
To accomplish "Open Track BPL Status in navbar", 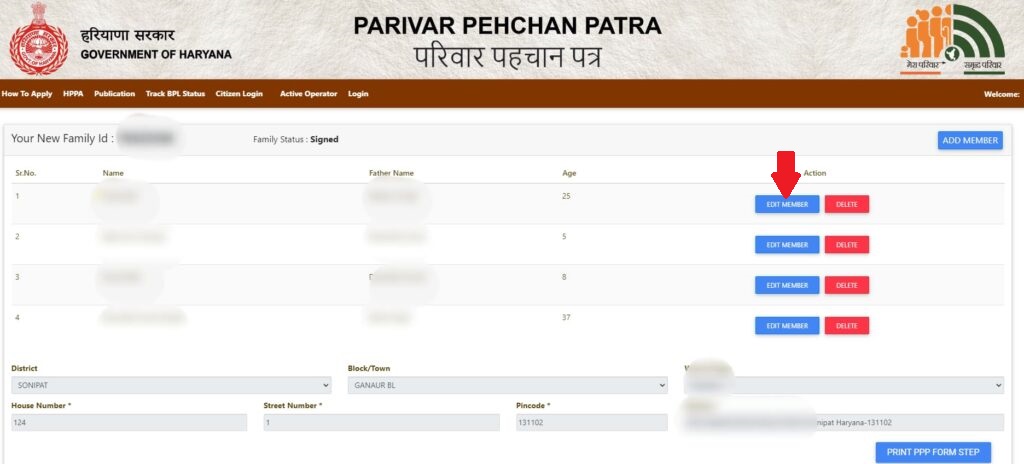I will pyautogui.click(x=175, y=93).
